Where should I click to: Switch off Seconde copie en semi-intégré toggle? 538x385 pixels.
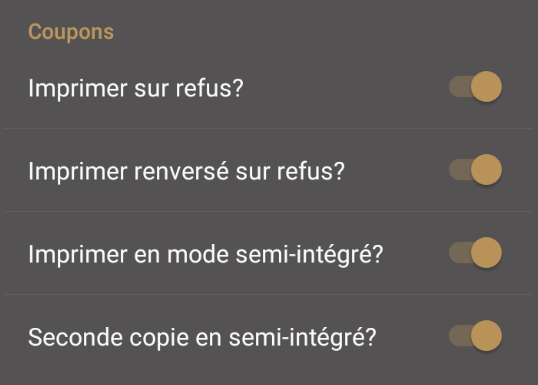(475, 336)
